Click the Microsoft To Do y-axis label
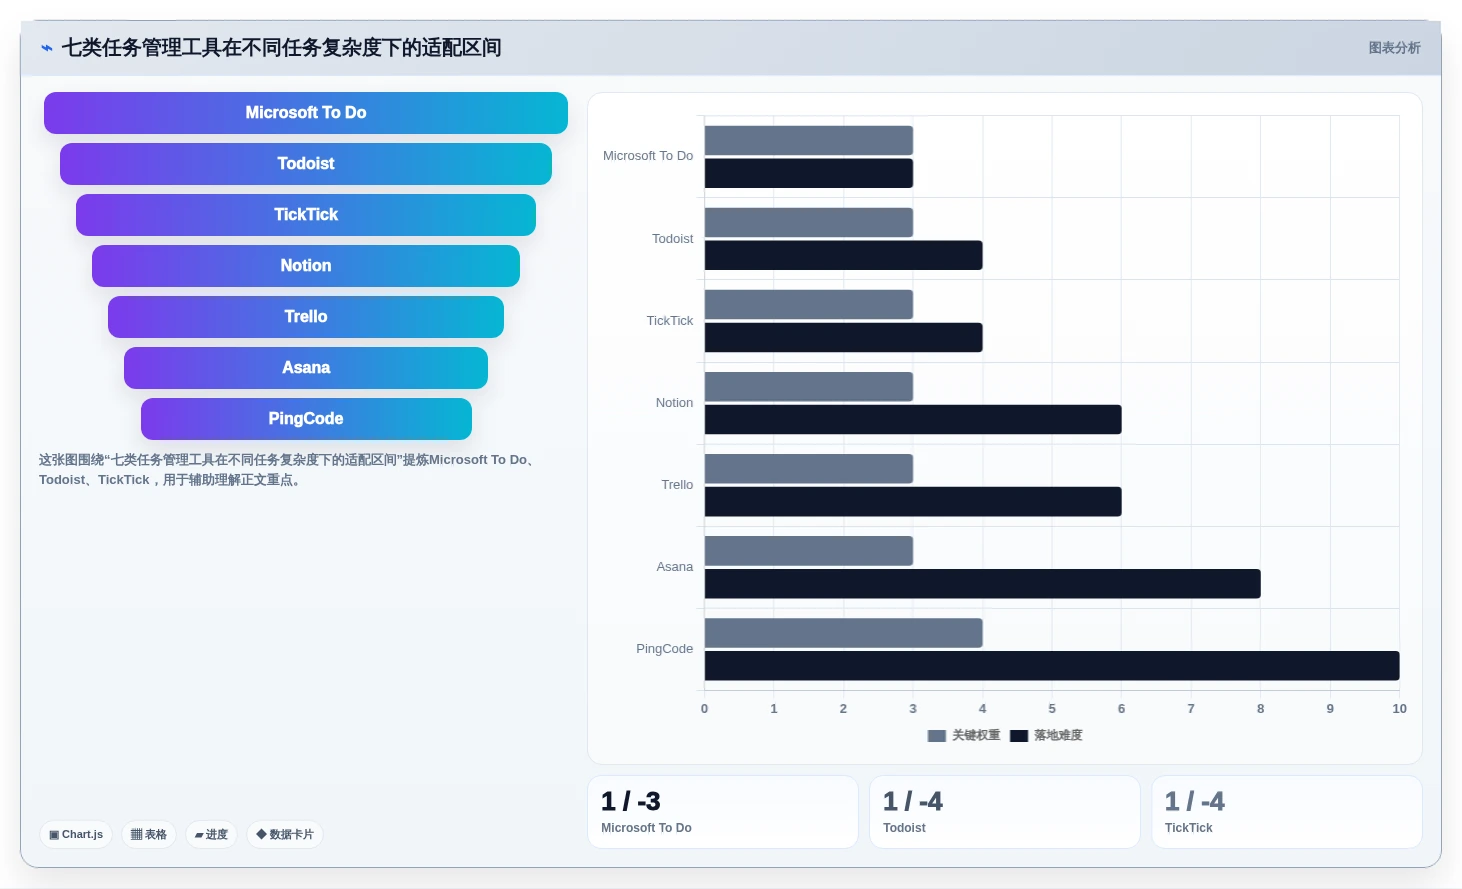Viewport: 1462px width, 889px height. (x=648, y=156)
